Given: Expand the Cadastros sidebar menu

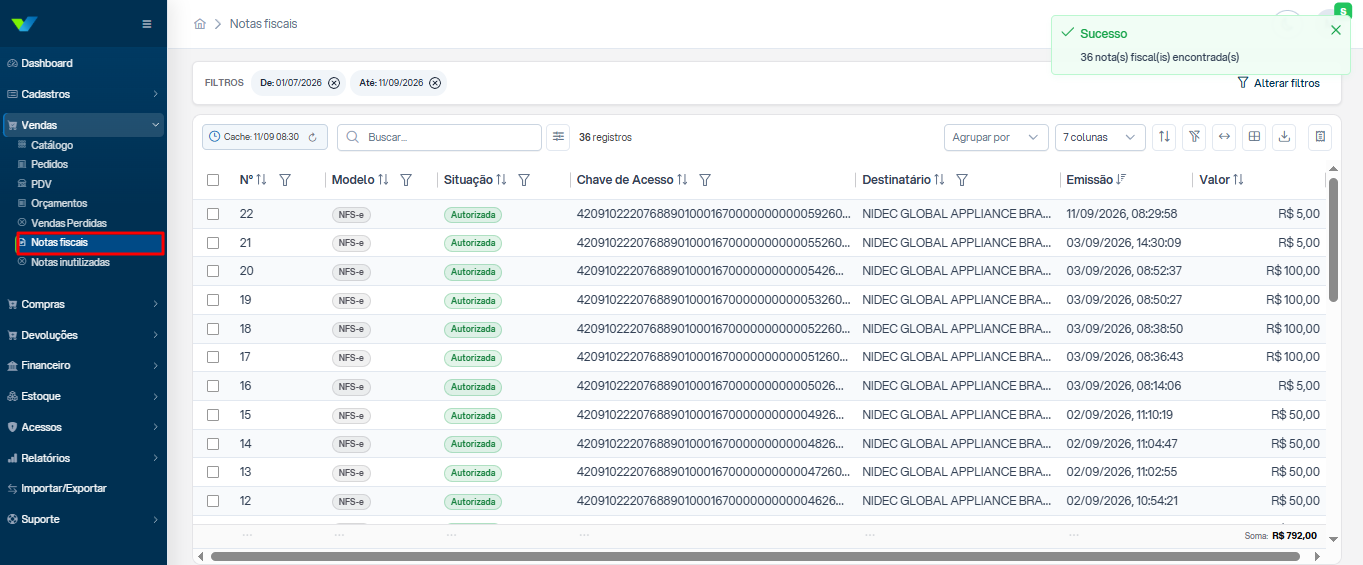Looking at the screenshot, I should click(x=83, y=94).
